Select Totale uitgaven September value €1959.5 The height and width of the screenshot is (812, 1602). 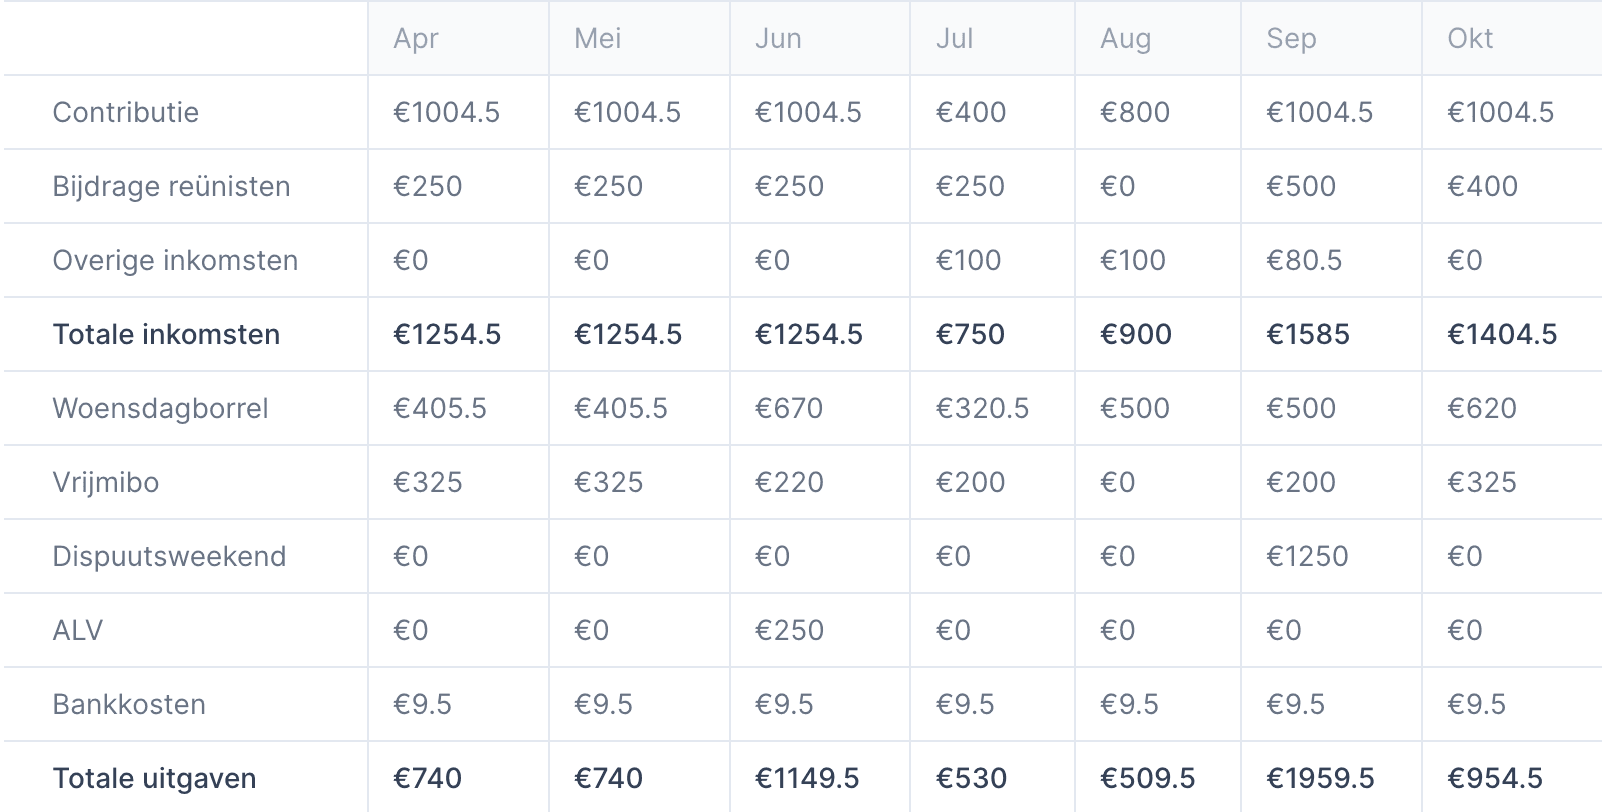point(1320,778)
